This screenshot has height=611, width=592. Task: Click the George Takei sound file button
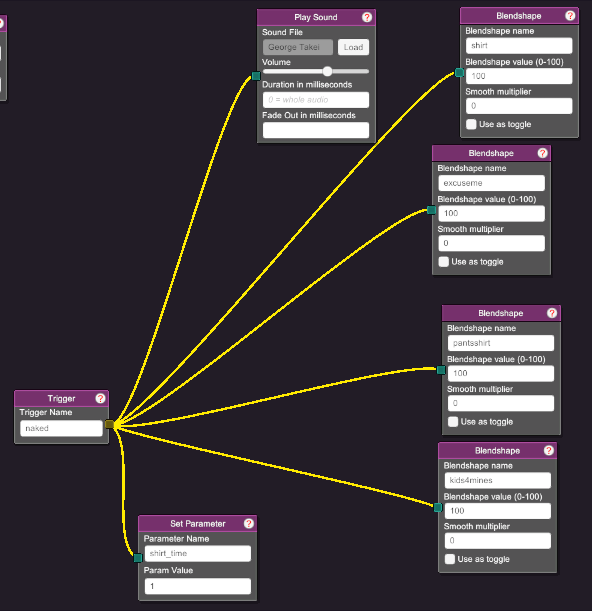click(x=298, y=47)
